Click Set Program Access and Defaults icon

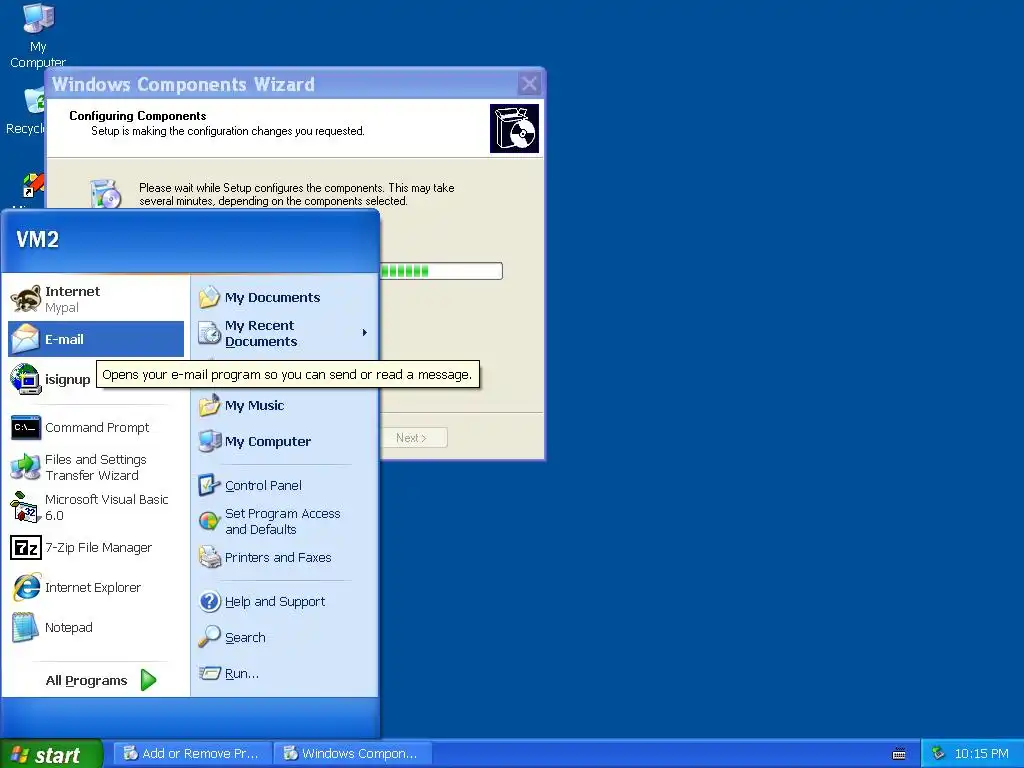210,521
